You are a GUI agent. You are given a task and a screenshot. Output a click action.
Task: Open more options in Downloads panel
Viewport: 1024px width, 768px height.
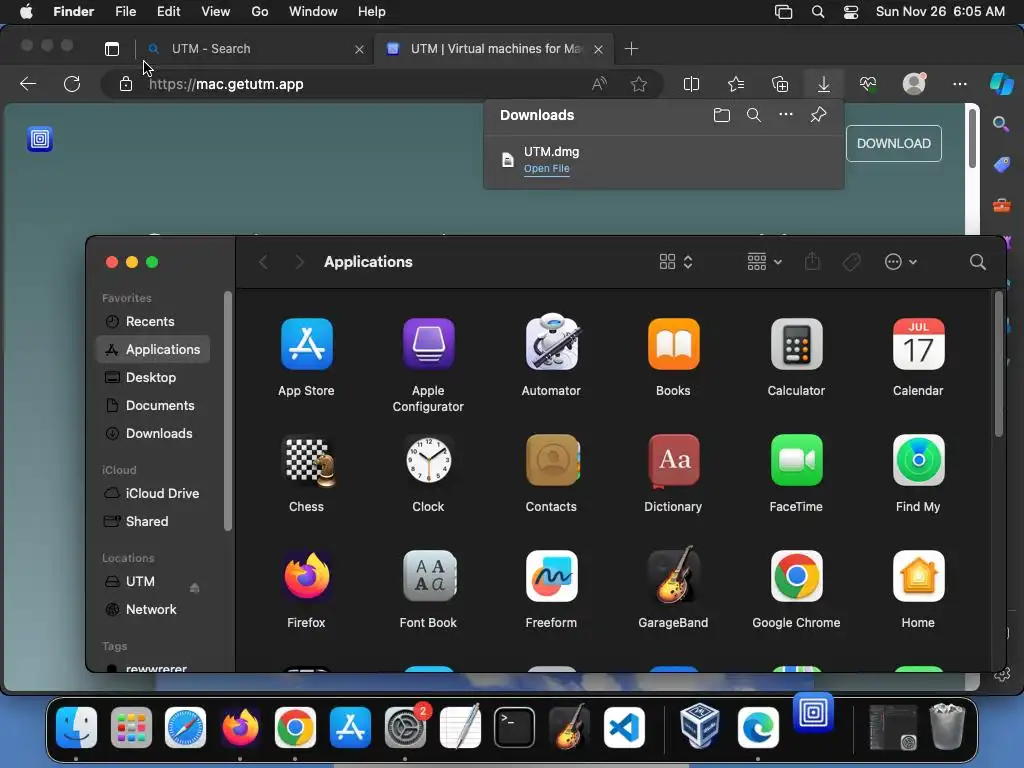point(786,115)
